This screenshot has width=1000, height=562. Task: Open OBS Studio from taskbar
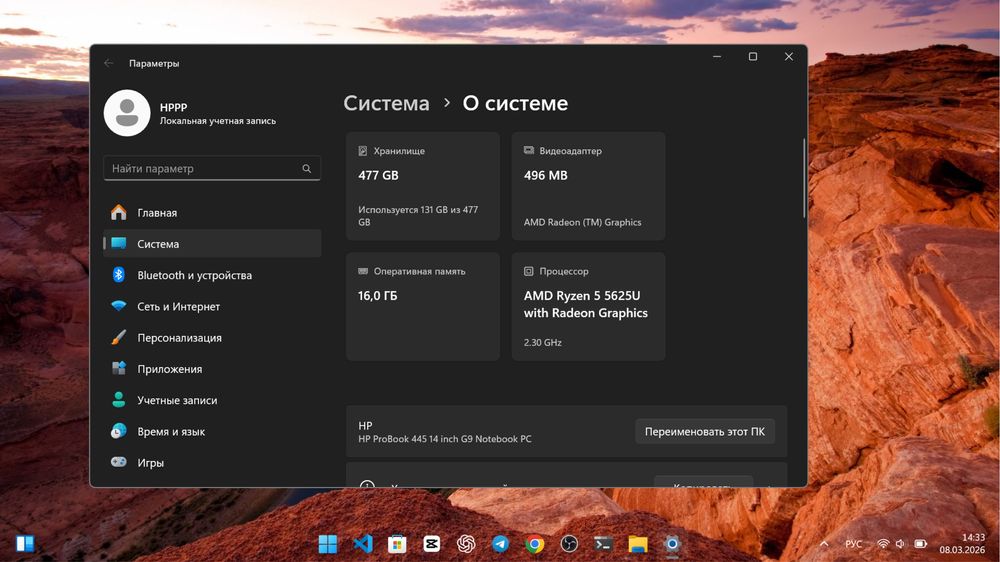[x=569, y=544]
